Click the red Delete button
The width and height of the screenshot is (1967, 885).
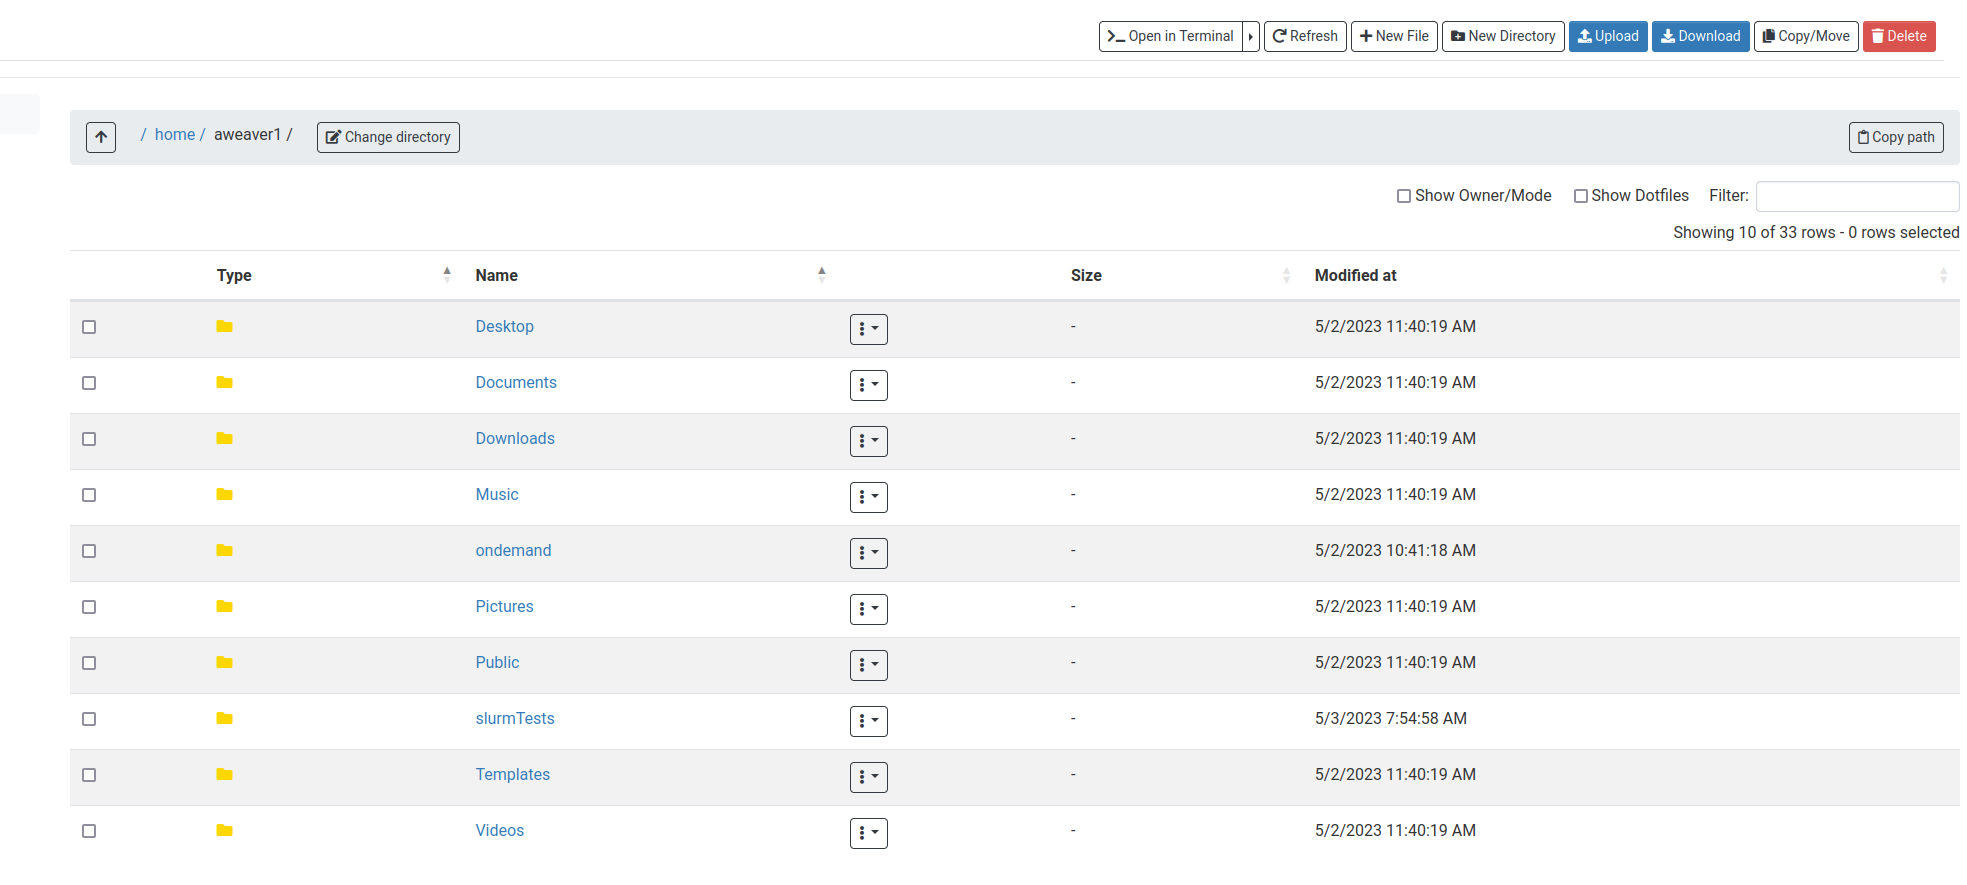pyautogui.click(x=1899, y=36)
